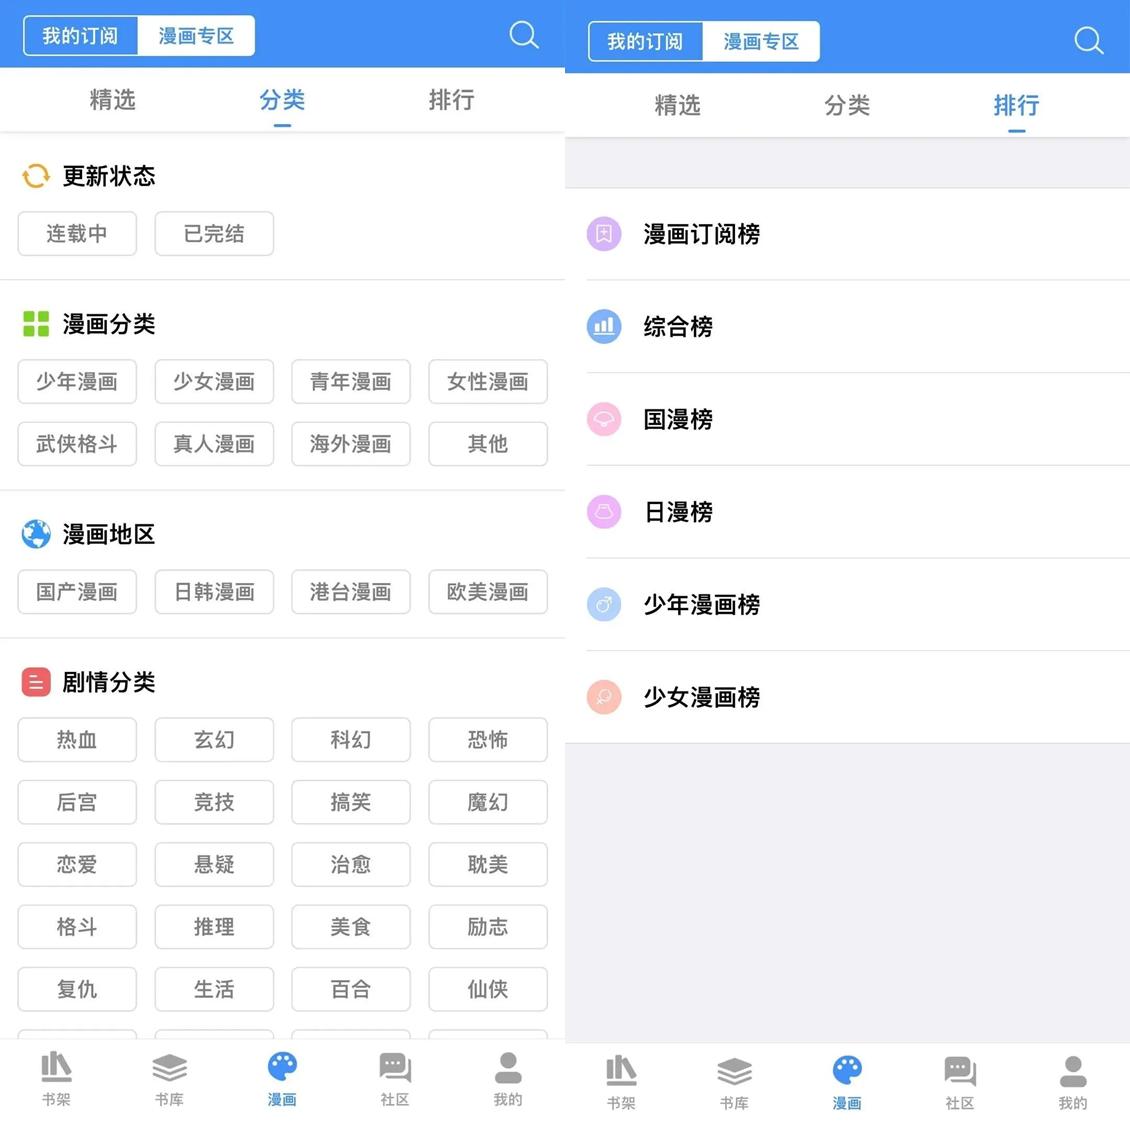Open the 少女漫画榜 ranking entry
This screenshot has height=1123, width=1130.
click(x=701, y=698)
